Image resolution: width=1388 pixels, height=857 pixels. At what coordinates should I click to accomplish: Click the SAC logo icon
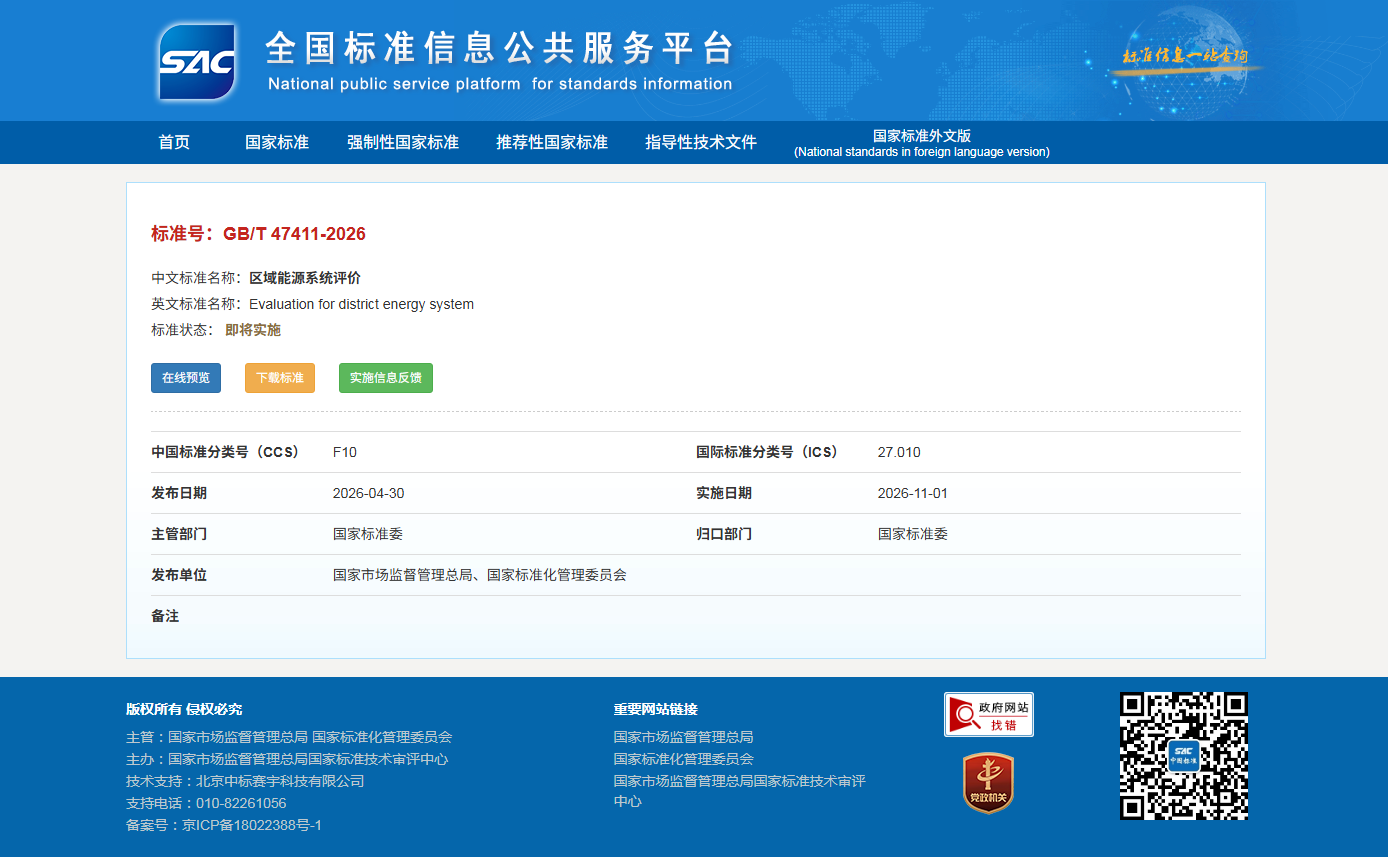pos(197,62)
